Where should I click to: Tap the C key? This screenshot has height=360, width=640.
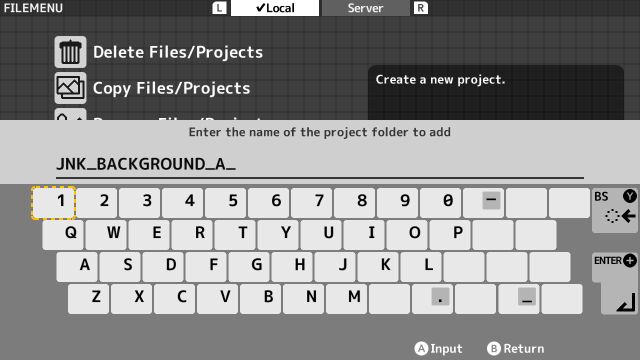click(175, 299)
